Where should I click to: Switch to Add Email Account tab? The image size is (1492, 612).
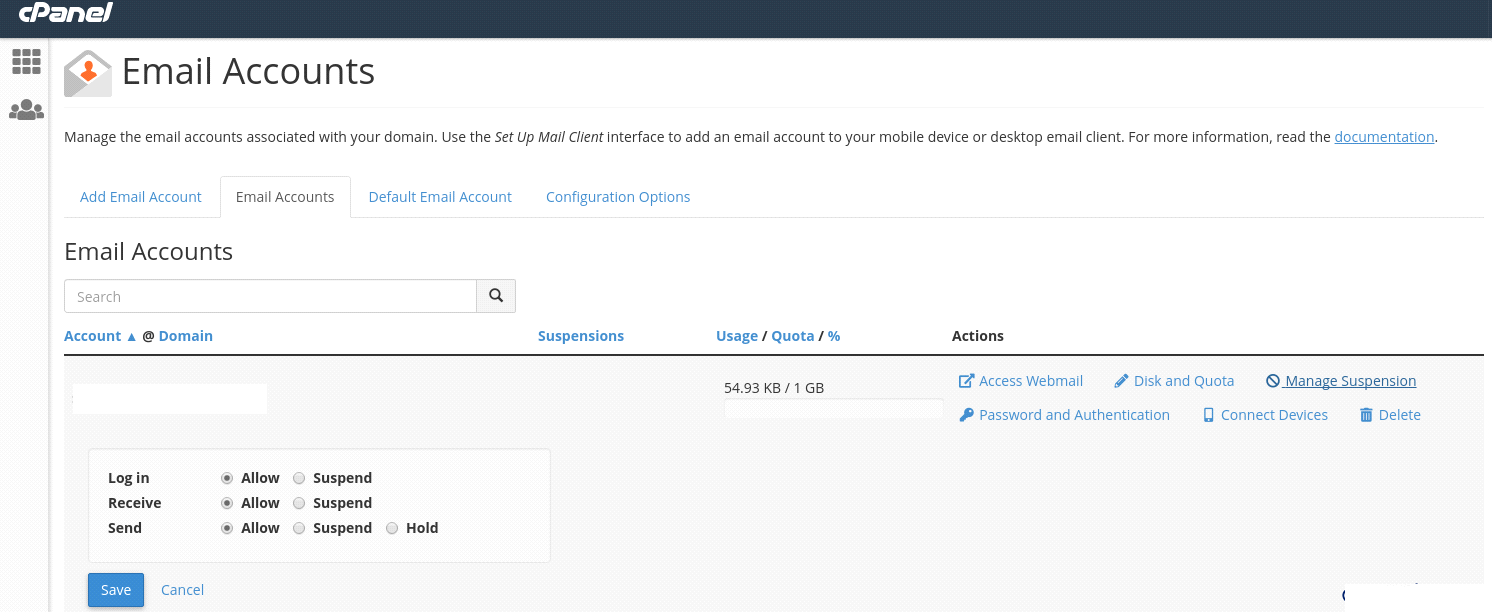[141, 197]
